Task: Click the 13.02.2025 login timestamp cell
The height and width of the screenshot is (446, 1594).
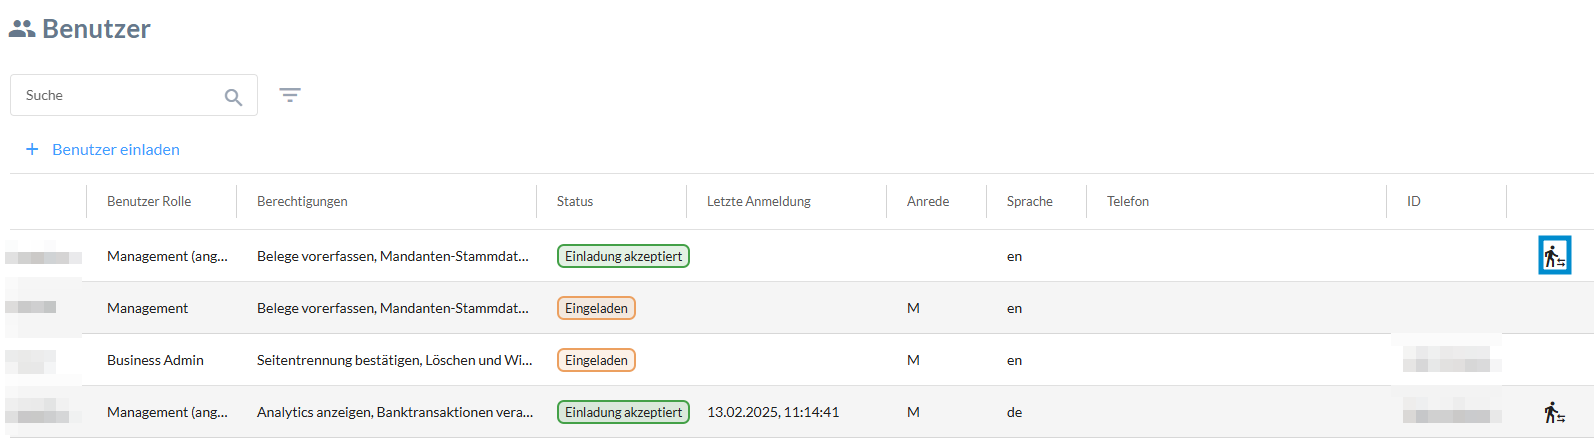Action: (773, 412)
